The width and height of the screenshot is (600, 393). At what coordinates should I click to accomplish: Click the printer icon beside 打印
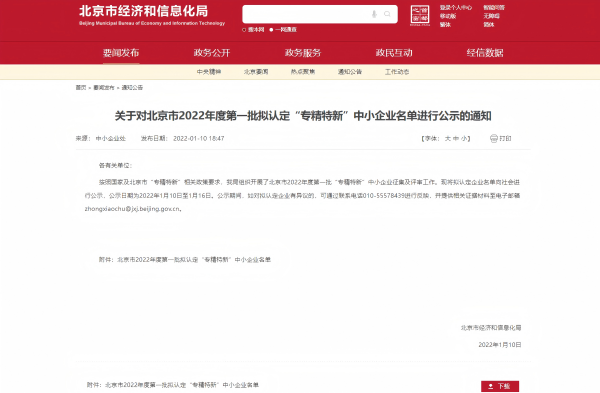click(x=494, y=139)
